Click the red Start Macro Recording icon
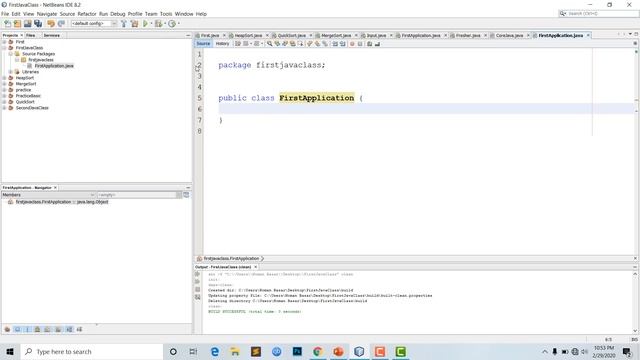 pyautogui.click(x=352, y=44)
